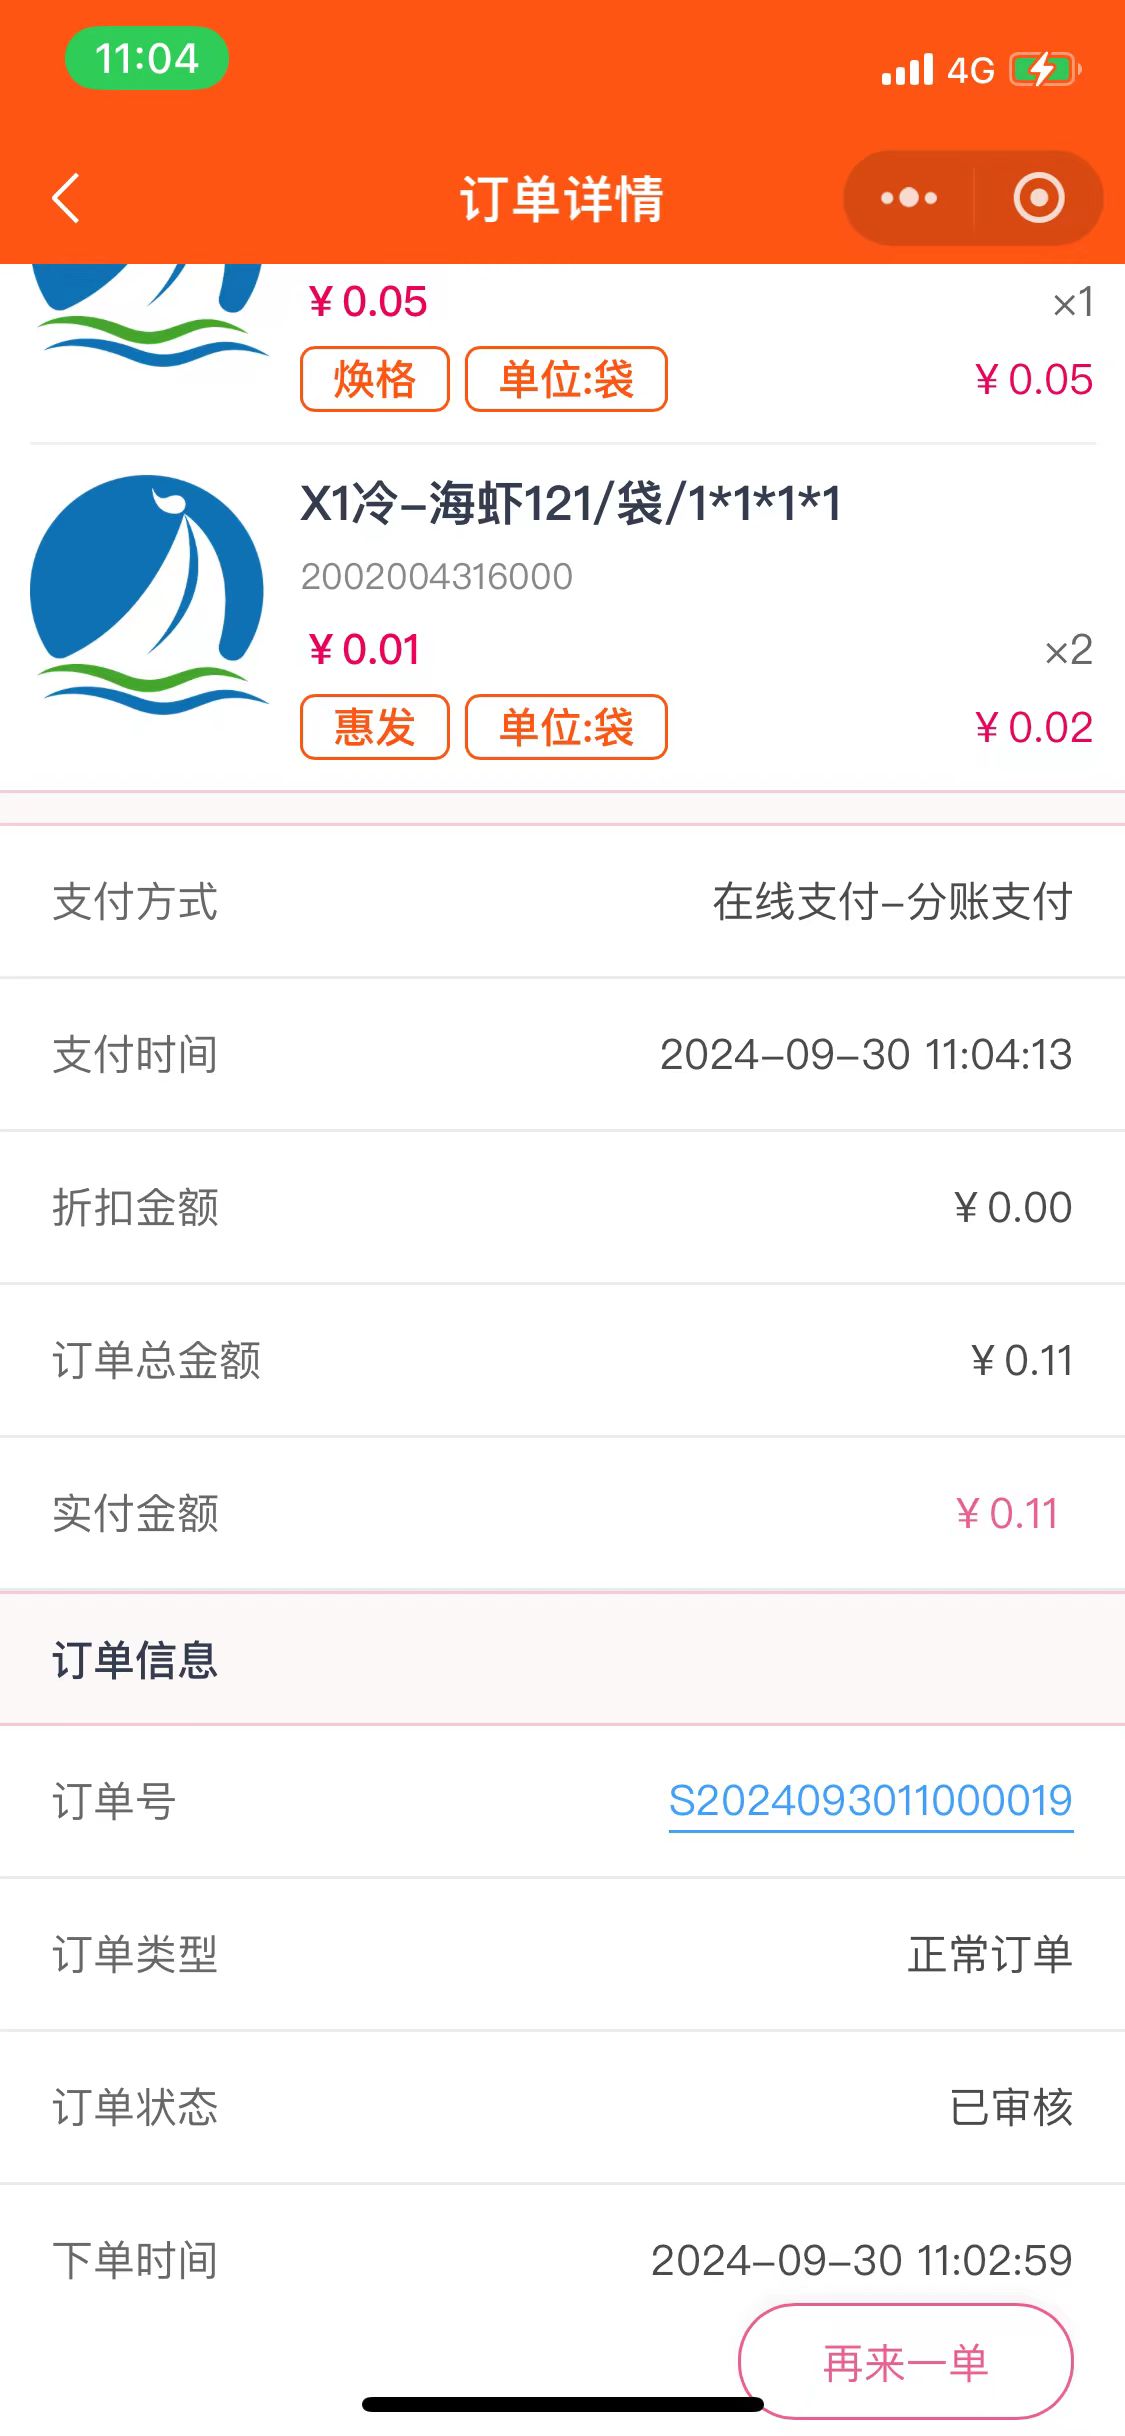Tap 单位:袋 tag on the ¥0.05 item
1125x2436 pixels.
coord(566,379)
